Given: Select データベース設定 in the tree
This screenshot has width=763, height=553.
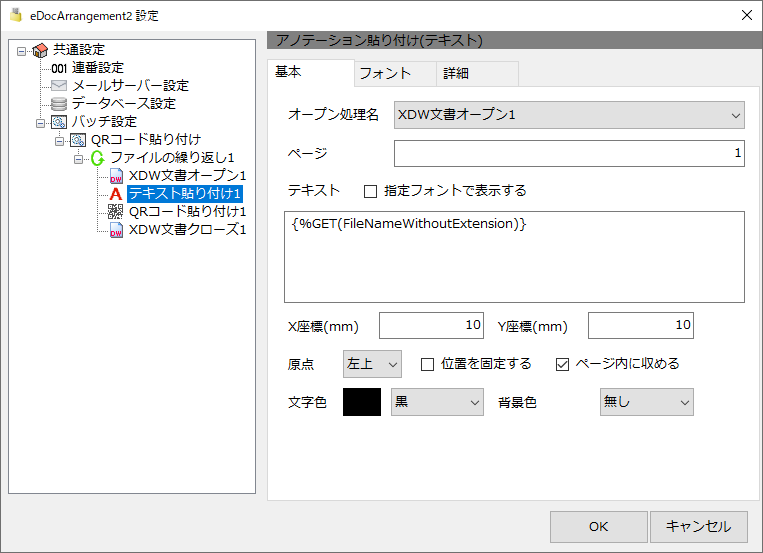Looking at the screenshot, I should (x=124, y=104).
